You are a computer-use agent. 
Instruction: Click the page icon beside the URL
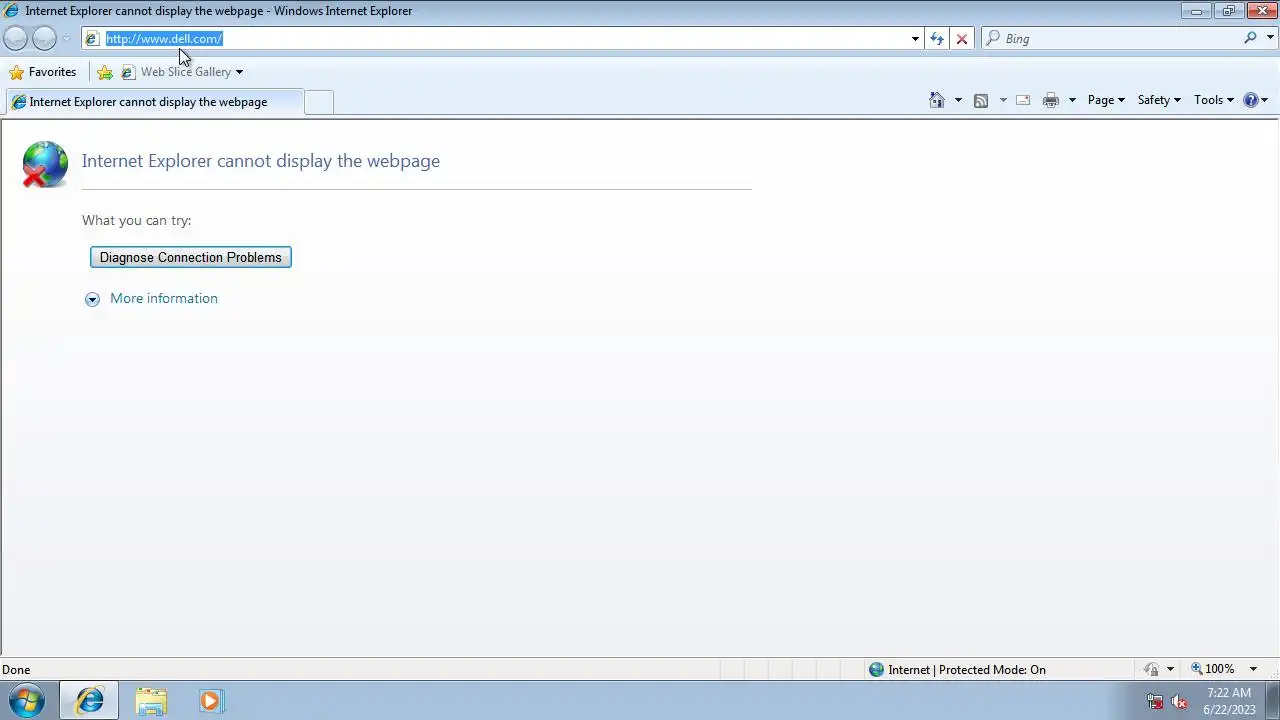[x=92, y=38]
